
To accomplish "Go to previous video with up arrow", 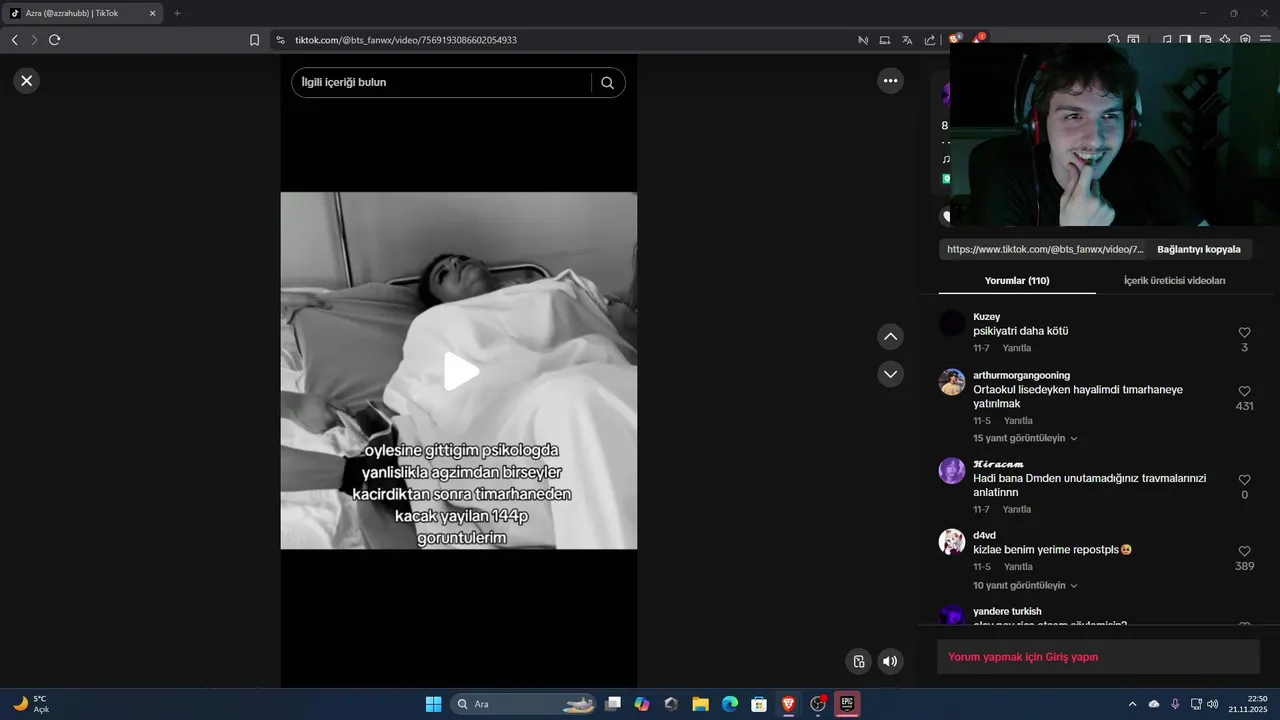I will coord(890,337).
